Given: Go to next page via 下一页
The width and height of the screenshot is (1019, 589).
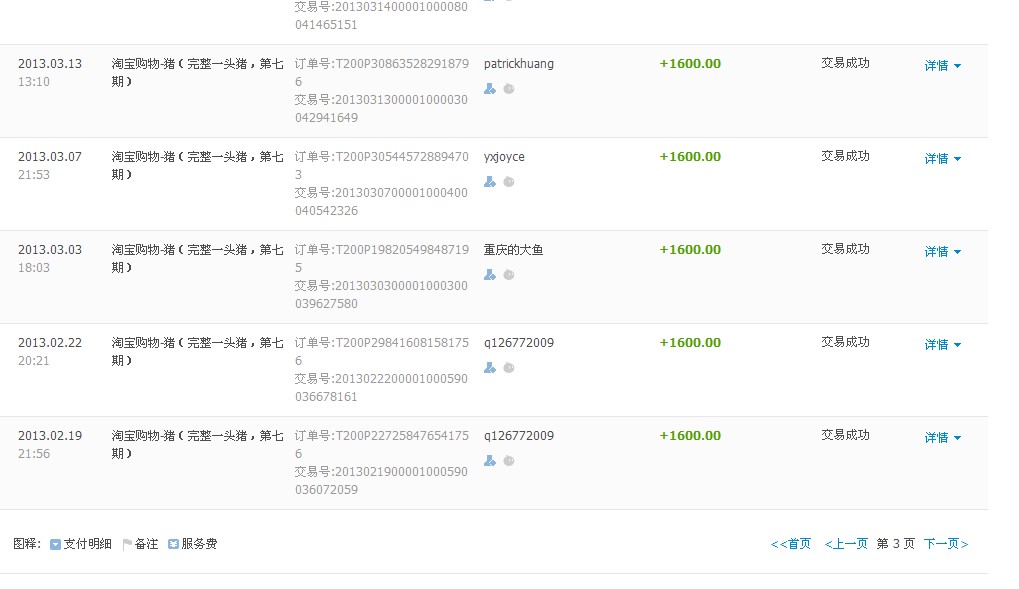Looking at the screenshot, I should pyautogui.click(x=945, y=544).
